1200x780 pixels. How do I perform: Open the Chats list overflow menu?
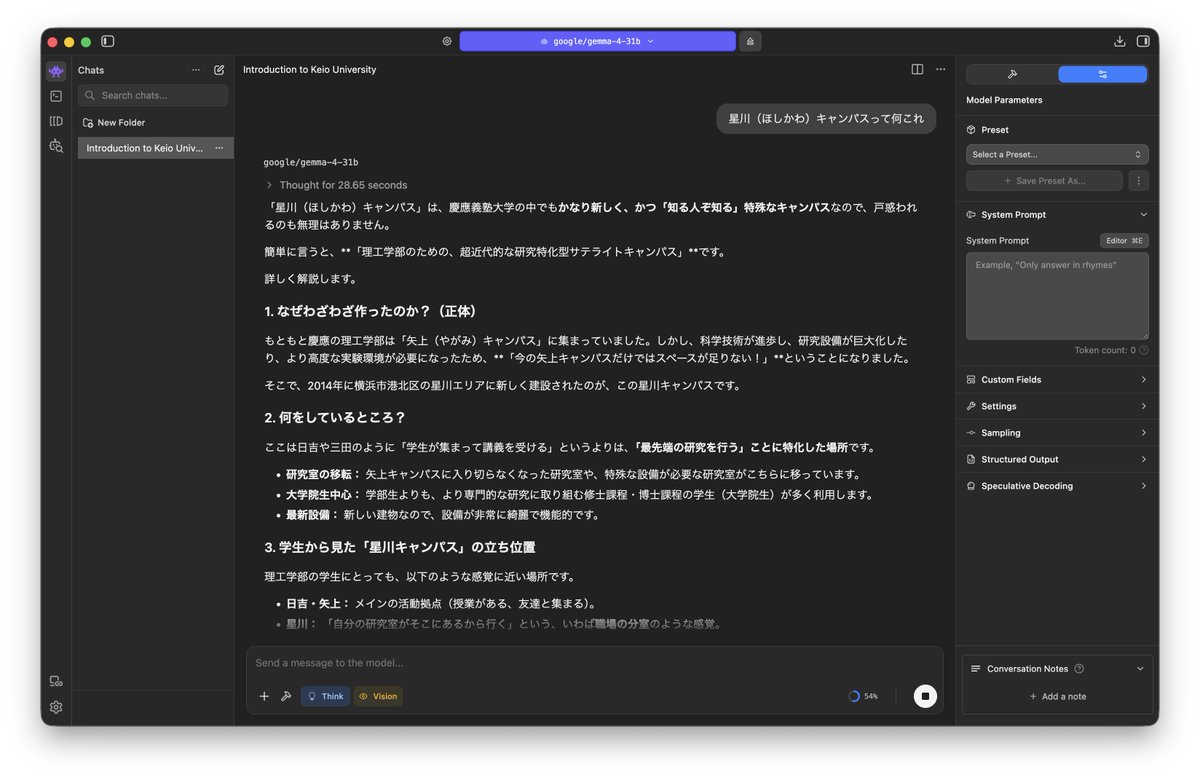pos(196,70)
